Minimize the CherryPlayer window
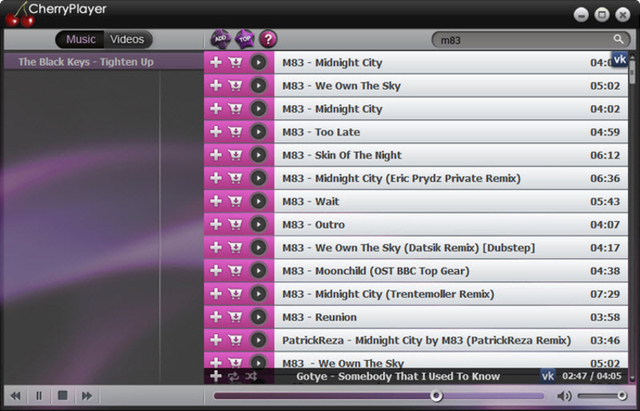Screen dimensions: 640x411 click(x=581, y=15)
